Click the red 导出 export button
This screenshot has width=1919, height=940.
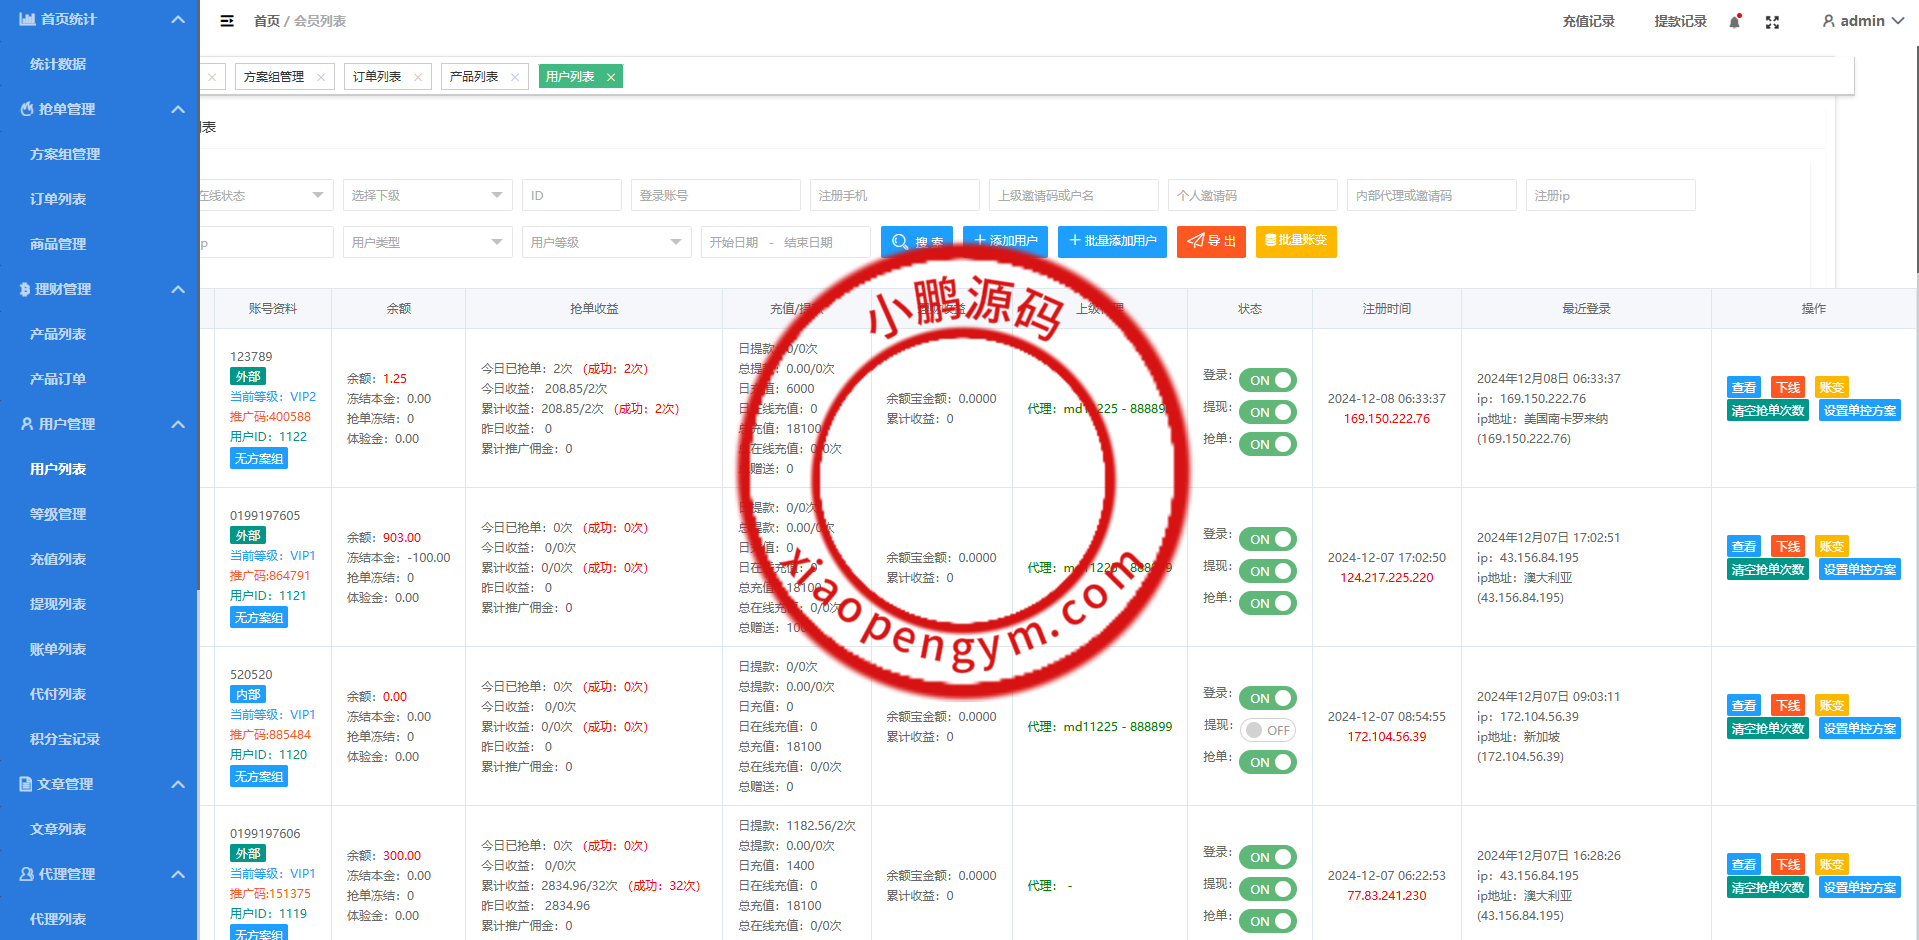click(1211, 242)
